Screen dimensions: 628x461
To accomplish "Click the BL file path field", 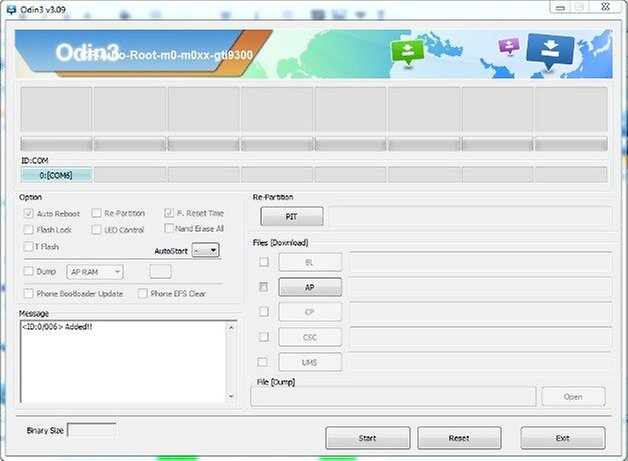I will click(x=480, y=262).
